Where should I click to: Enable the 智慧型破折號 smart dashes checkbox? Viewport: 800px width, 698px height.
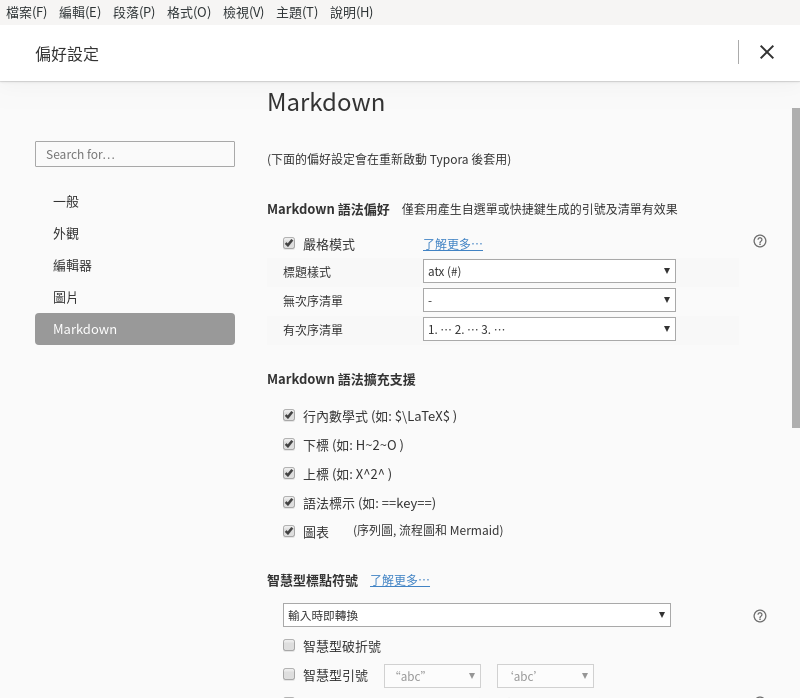289,645
